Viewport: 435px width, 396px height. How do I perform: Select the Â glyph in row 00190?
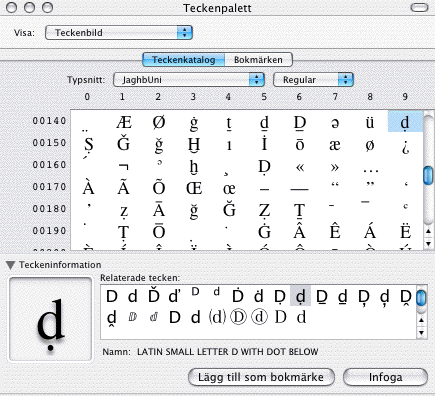point(300,231)
